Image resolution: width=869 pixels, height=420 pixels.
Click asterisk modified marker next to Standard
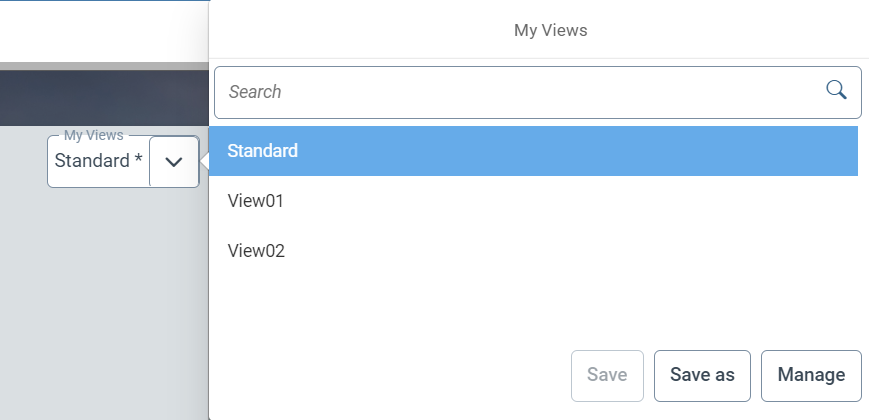(x=138, y=160)
